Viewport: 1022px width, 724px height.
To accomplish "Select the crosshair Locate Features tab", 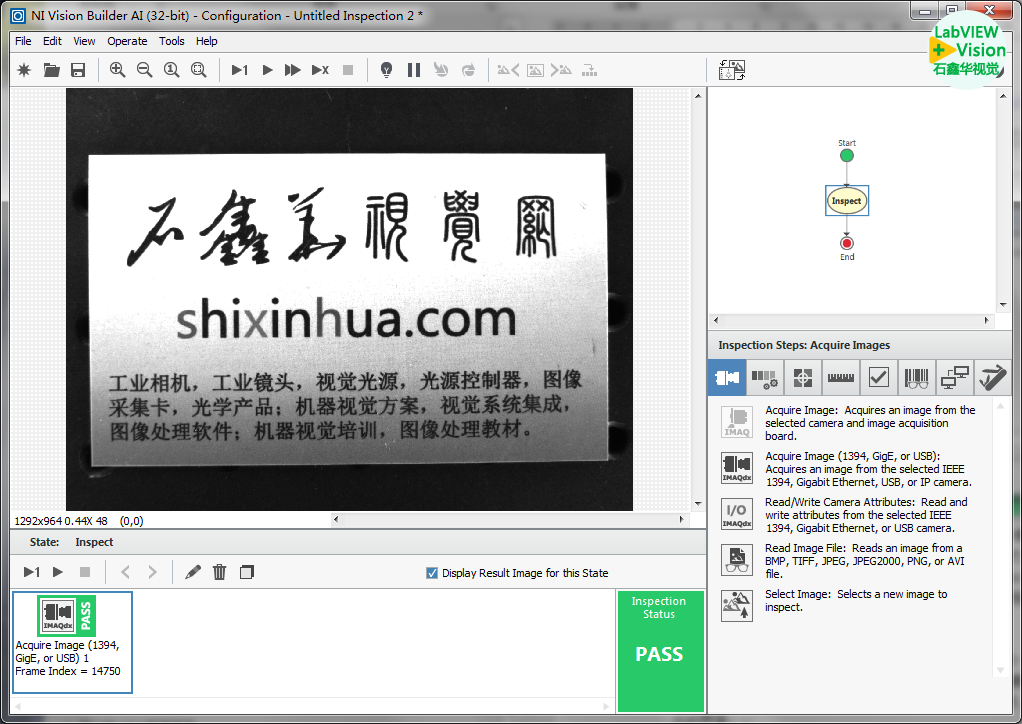I will point(802,378).
